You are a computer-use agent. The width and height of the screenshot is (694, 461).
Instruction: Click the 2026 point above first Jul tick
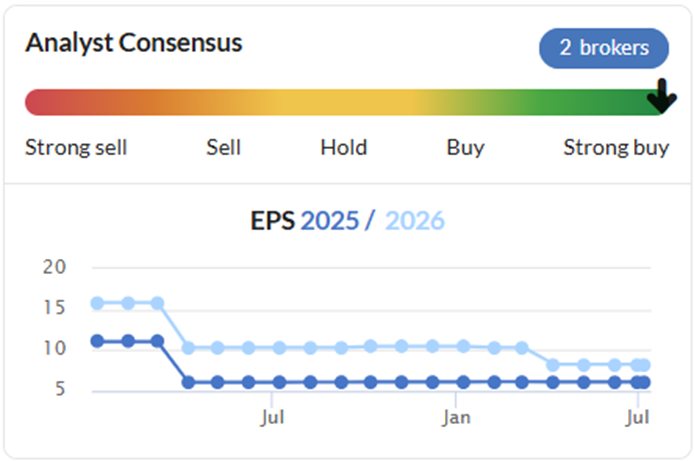(279, 348)
